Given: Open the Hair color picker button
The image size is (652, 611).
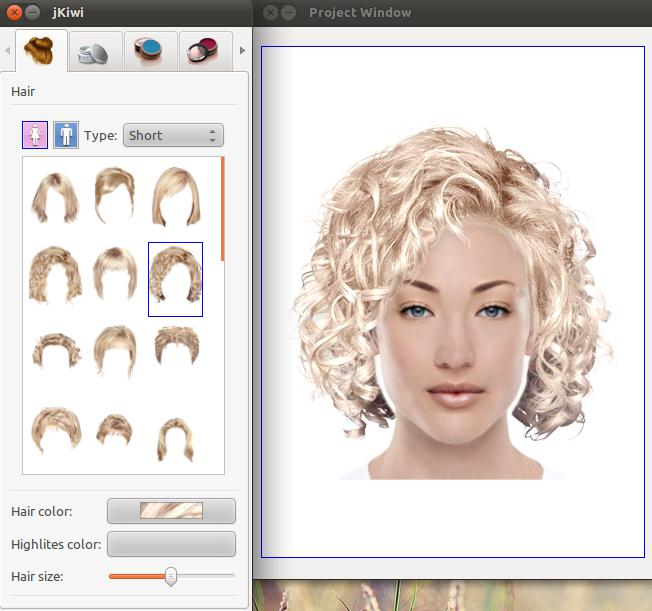Looking at the screenshot, I should point(171,511).
